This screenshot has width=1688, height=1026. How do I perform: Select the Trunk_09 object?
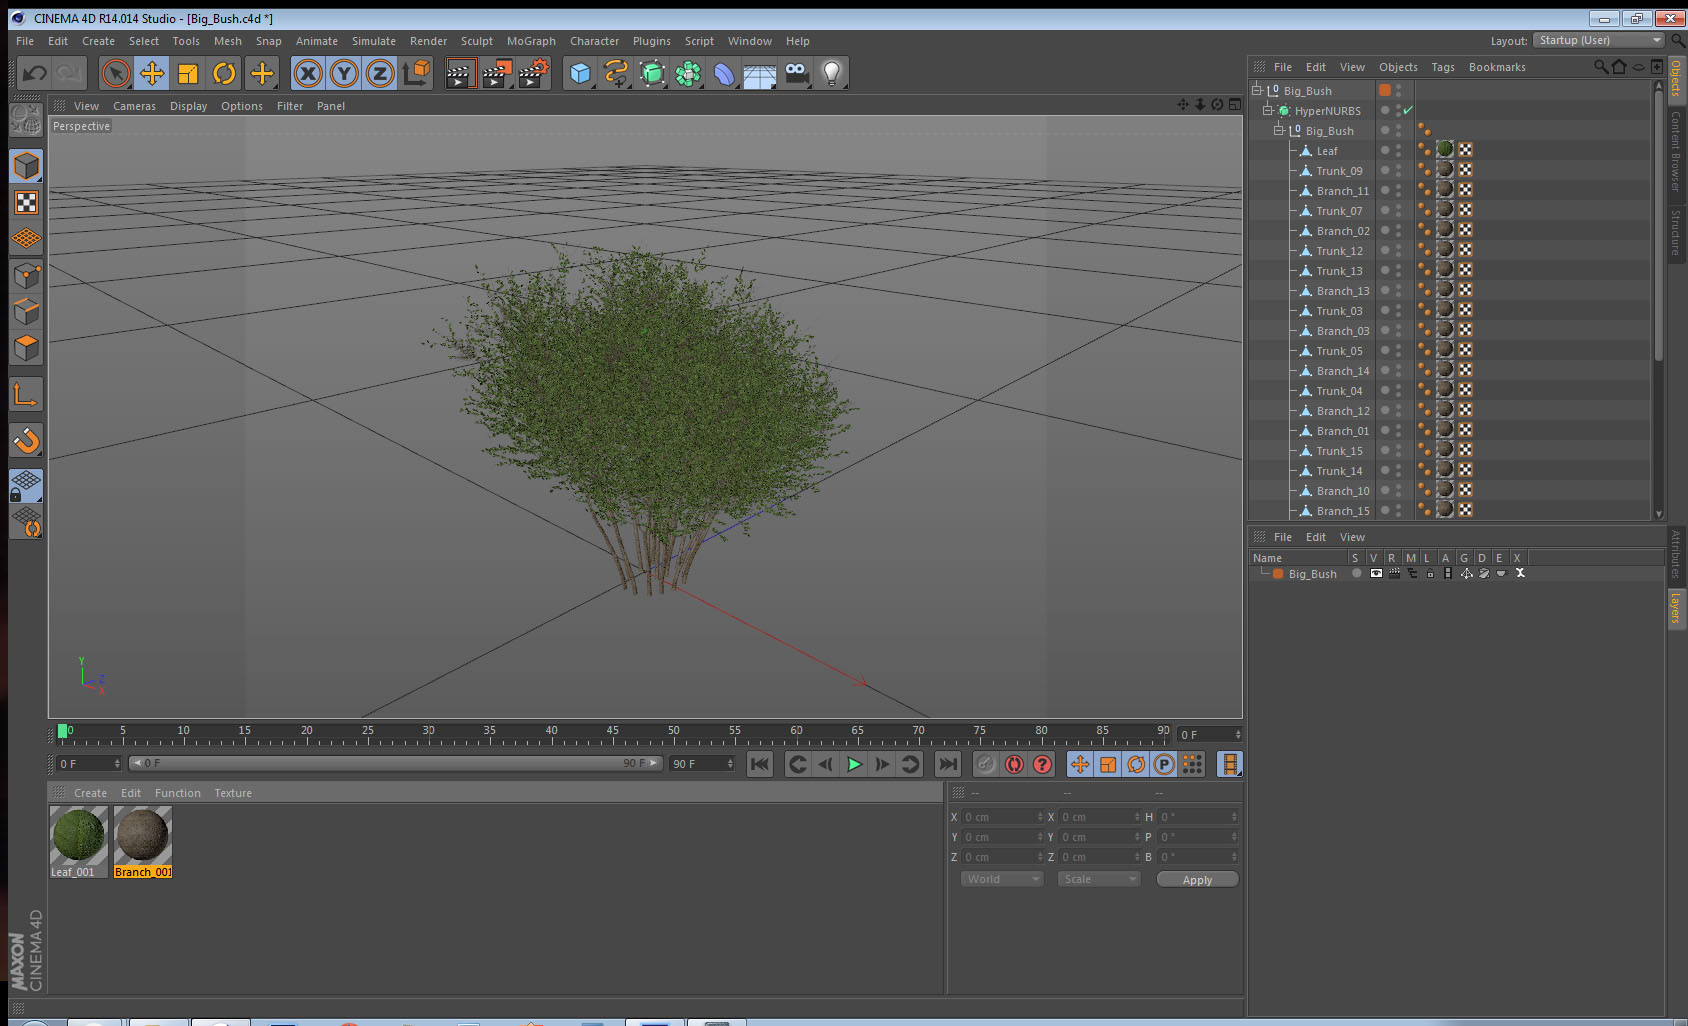[x=1339, y=171]
